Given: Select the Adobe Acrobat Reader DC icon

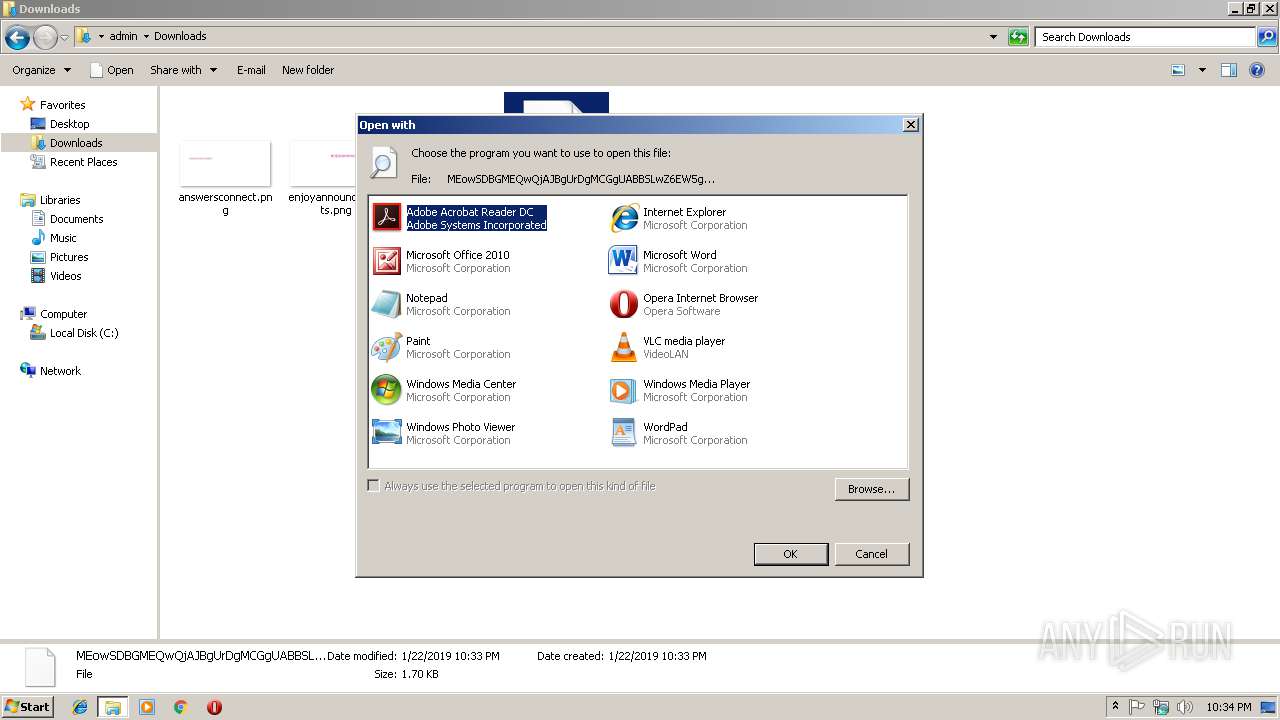Looking at the screenshot, I should tap(387, 217).
